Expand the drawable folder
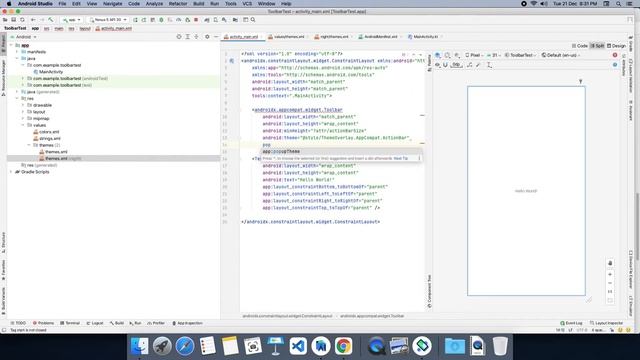 23,105
